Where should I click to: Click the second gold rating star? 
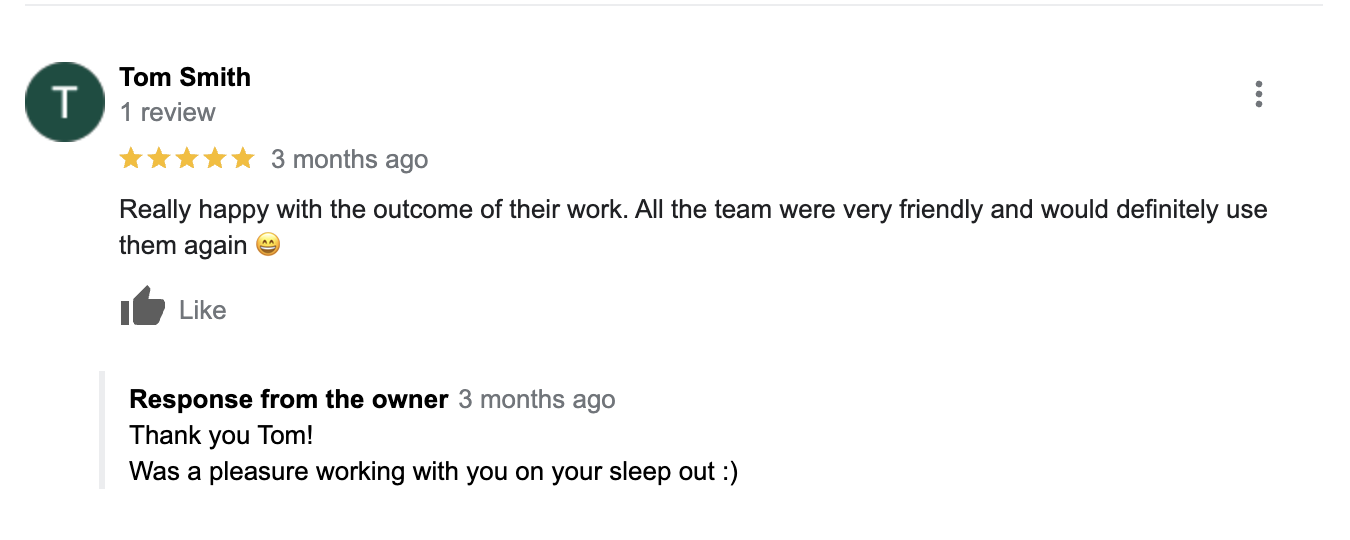click(x=159, y=158)
